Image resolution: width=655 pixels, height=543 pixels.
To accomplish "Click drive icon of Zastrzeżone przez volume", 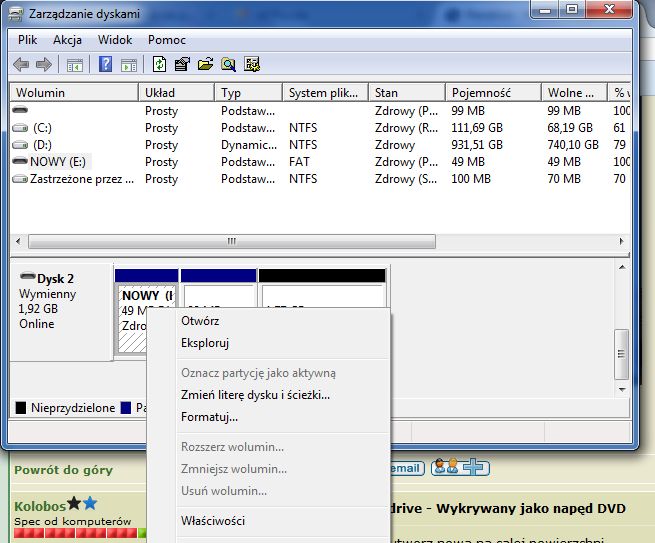I will (x=20, y=179).
